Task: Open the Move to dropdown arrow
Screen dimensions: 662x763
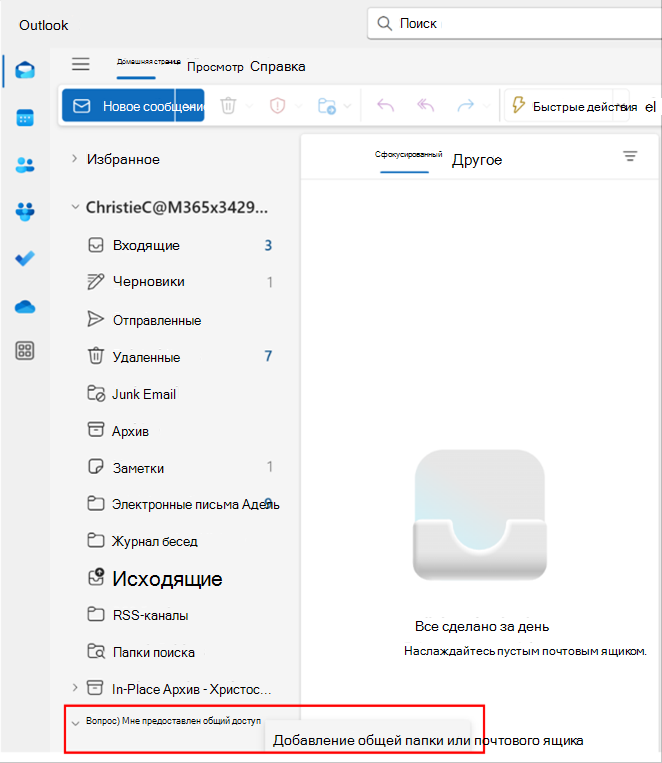Action: coord(348,106)
